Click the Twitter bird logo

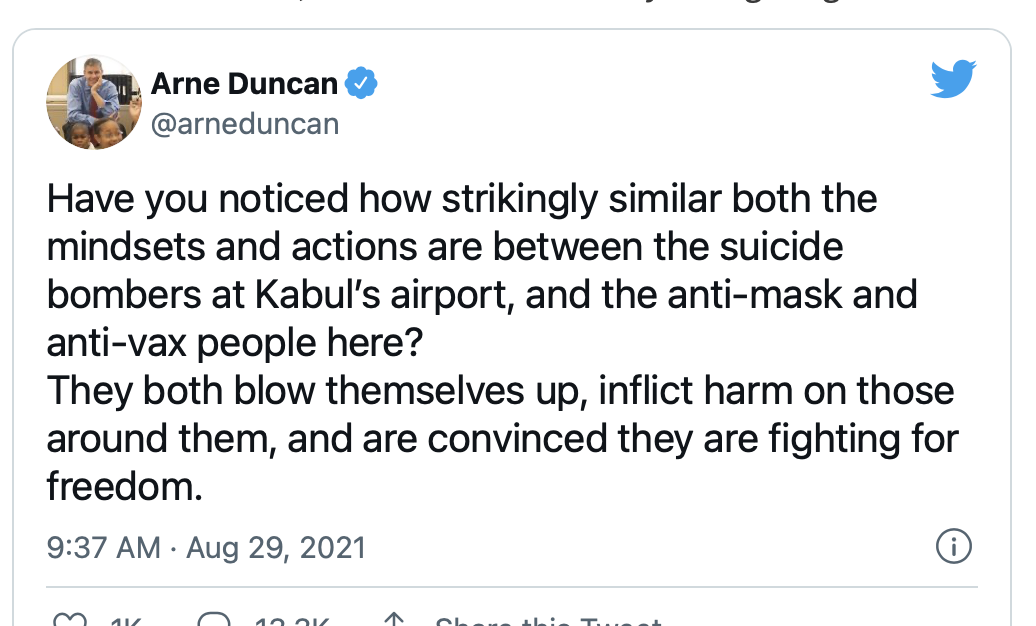click(953, 79)
